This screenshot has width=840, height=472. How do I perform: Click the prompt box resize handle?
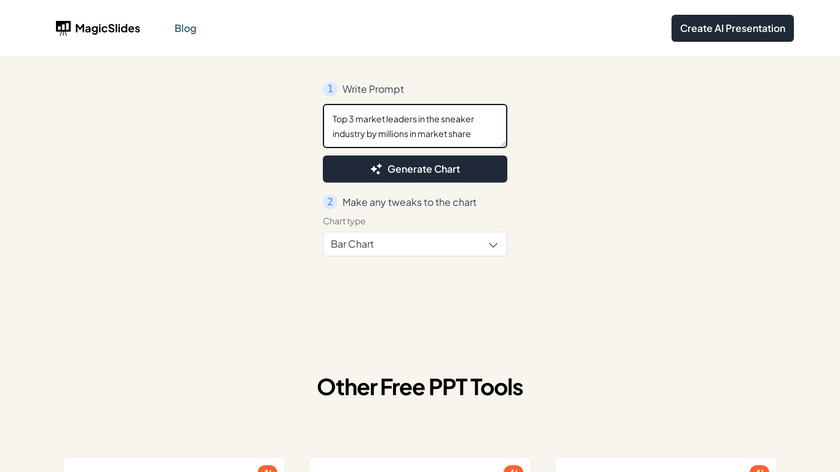pos(503,144)
